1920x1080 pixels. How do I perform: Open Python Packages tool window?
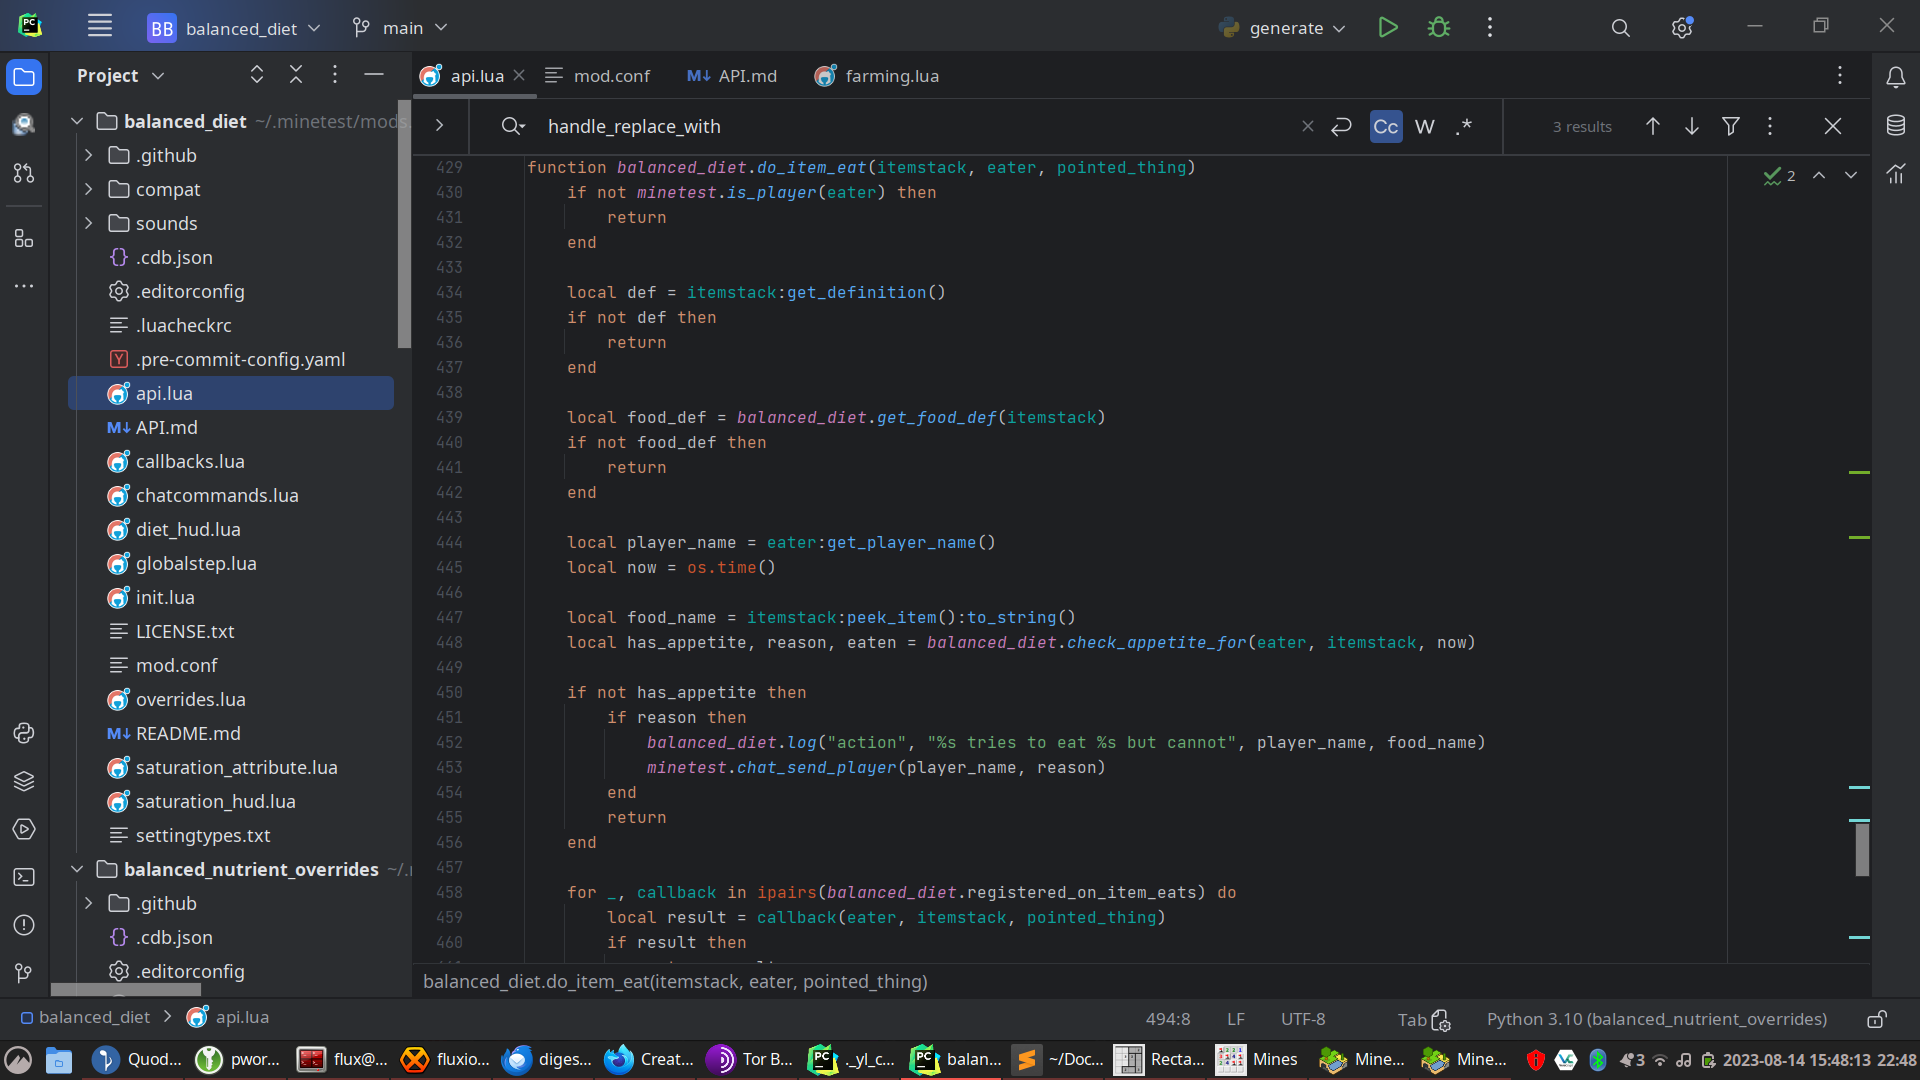point(24,781)
